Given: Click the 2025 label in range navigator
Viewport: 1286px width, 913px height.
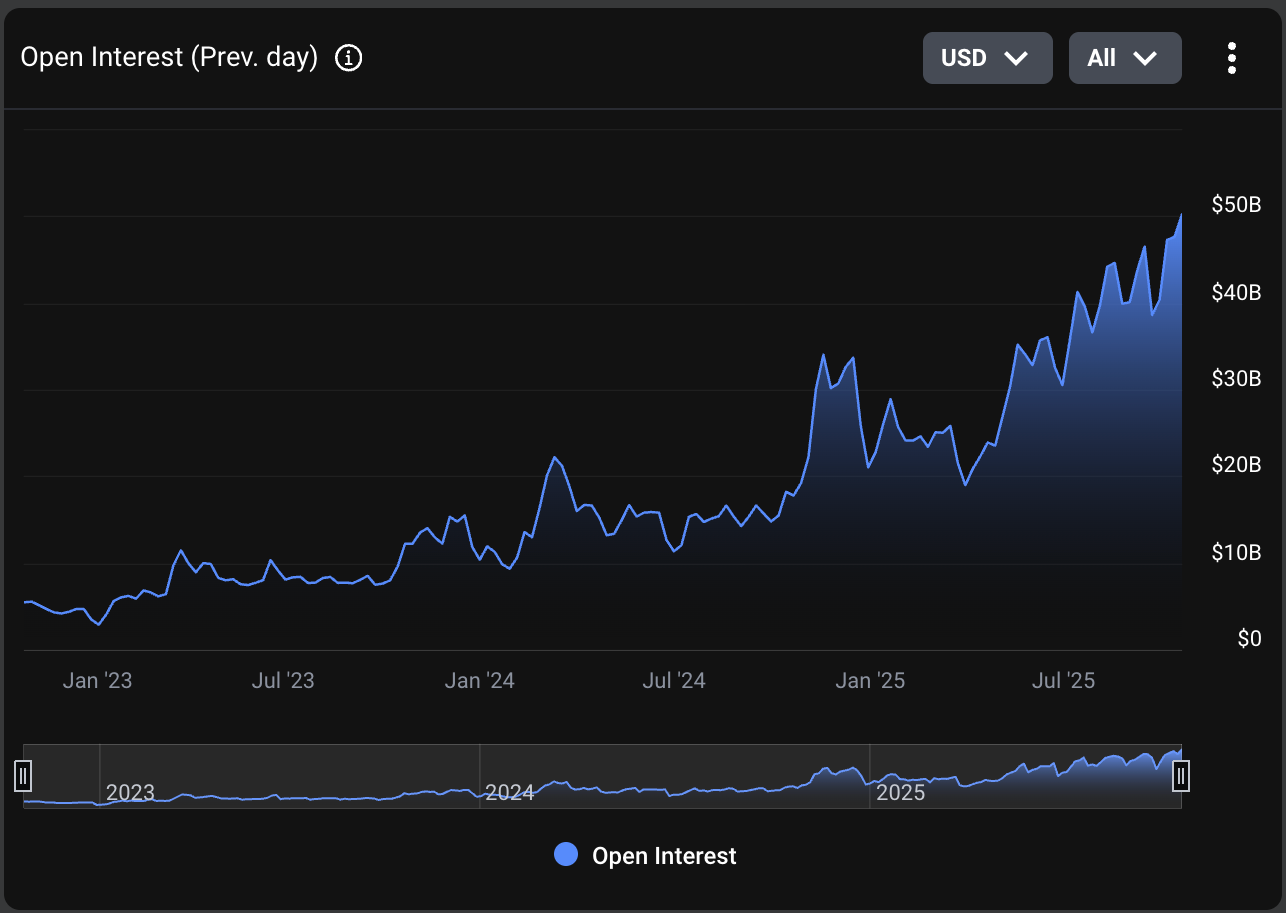Looking at the screenshot, I should click(900, 793).
